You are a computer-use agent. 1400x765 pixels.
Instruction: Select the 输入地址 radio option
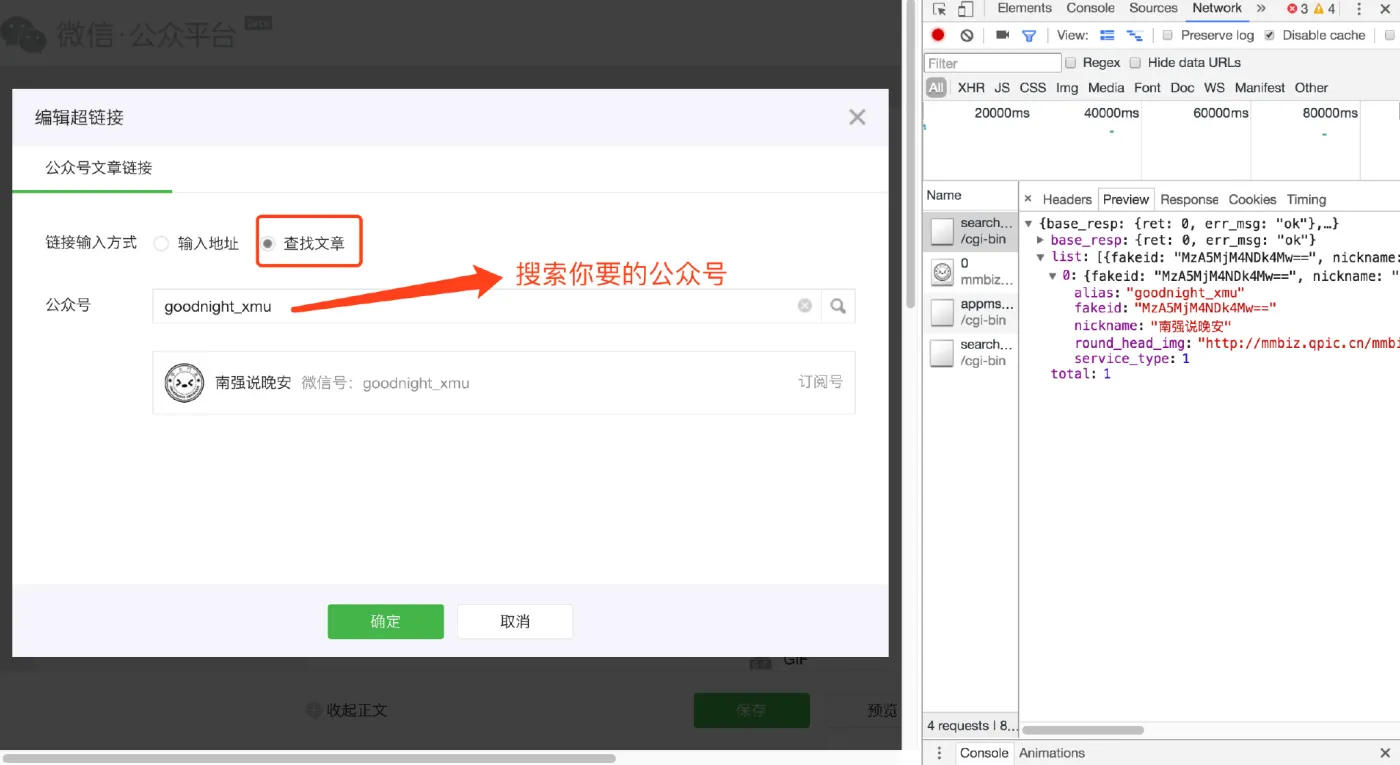[161, 243]
